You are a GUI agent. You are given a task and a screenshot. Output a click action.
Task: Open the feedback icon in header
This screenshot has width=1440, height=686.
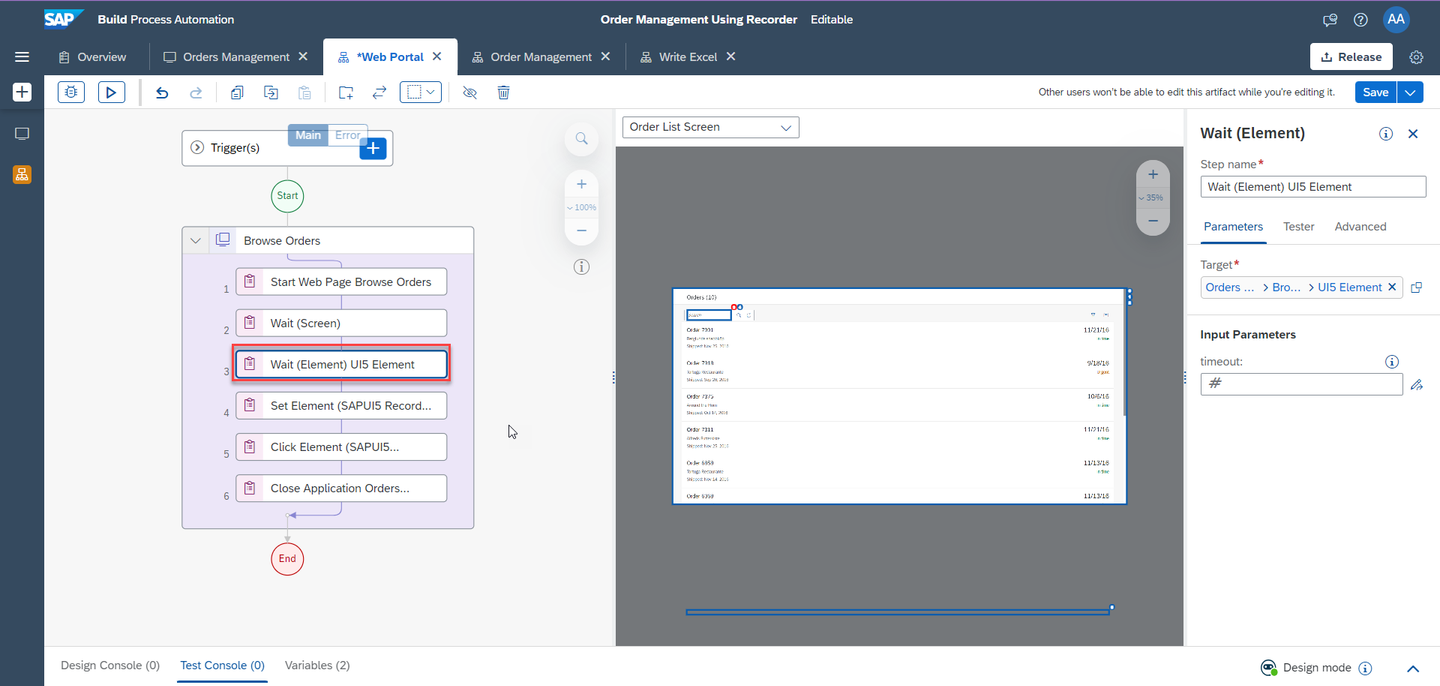point(1330,20)
